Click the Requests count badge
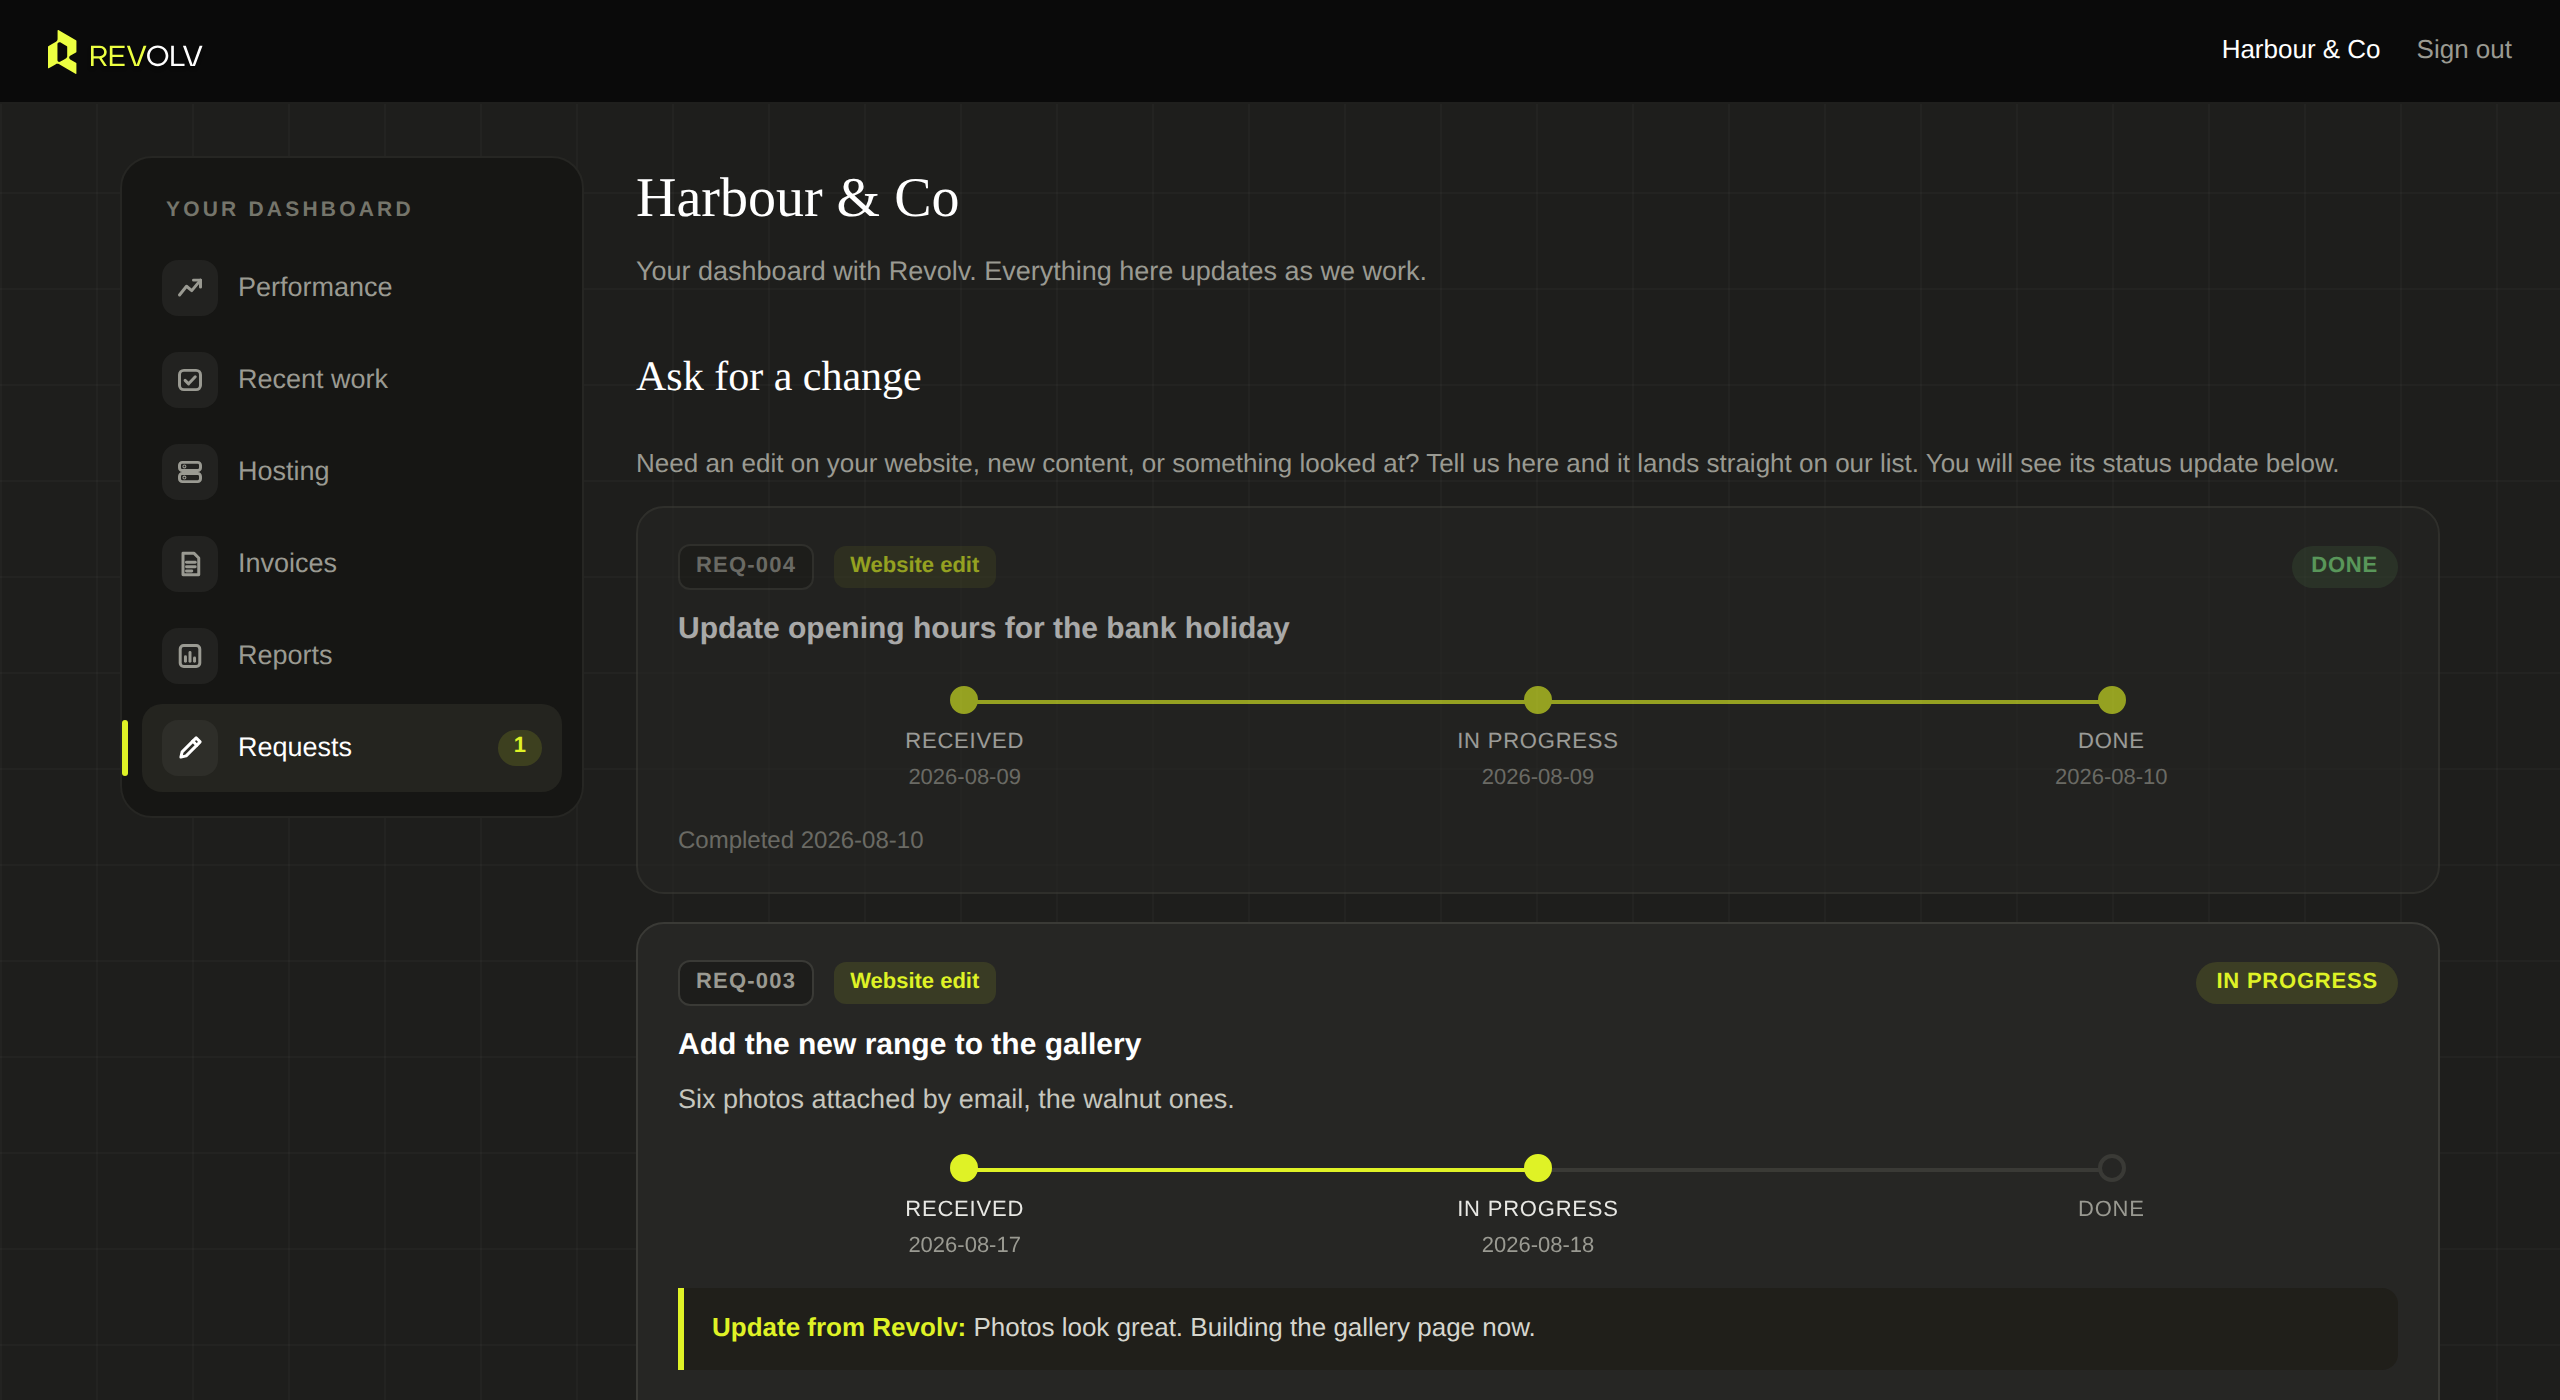This screenshot has width=2560, height=1400. coord(520,746)
